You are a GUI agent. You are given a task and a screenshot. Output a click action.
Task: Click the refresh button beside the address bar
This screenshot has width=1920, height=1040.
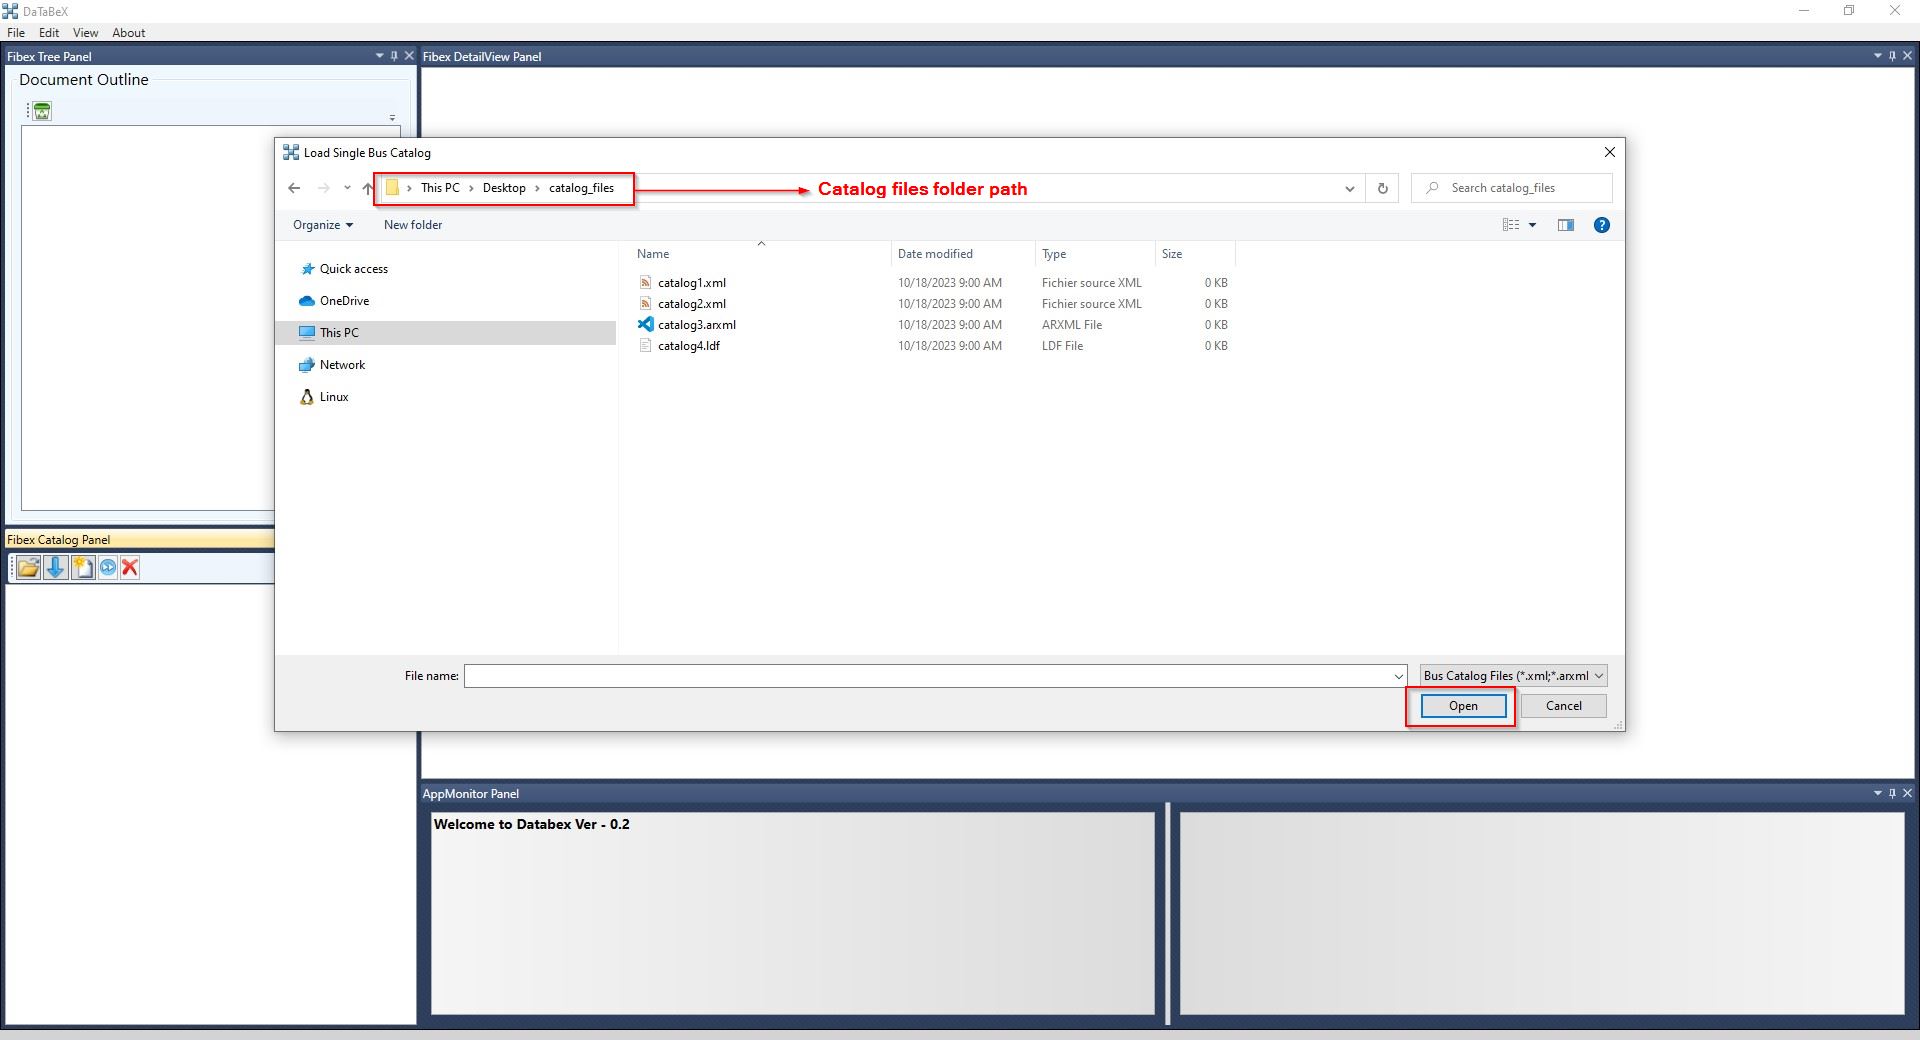pyautogui.click(x=1382, y=188)
